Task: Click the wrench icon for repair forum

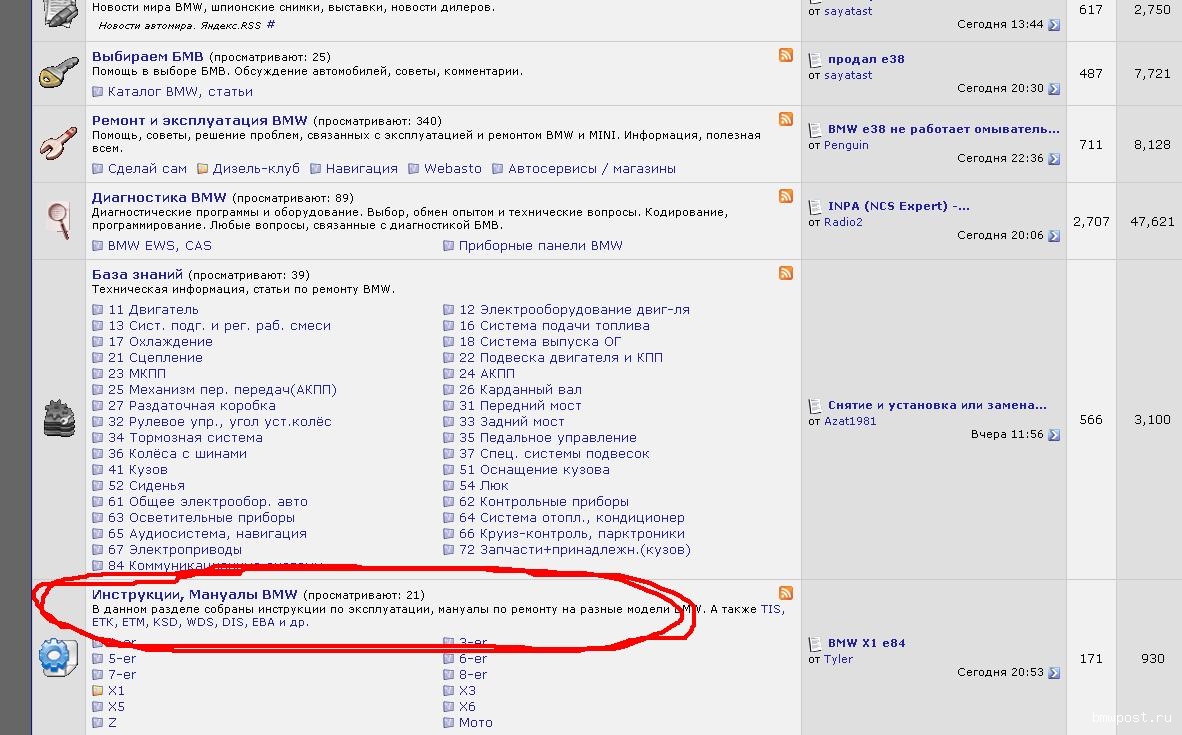Action: [58, 144]
